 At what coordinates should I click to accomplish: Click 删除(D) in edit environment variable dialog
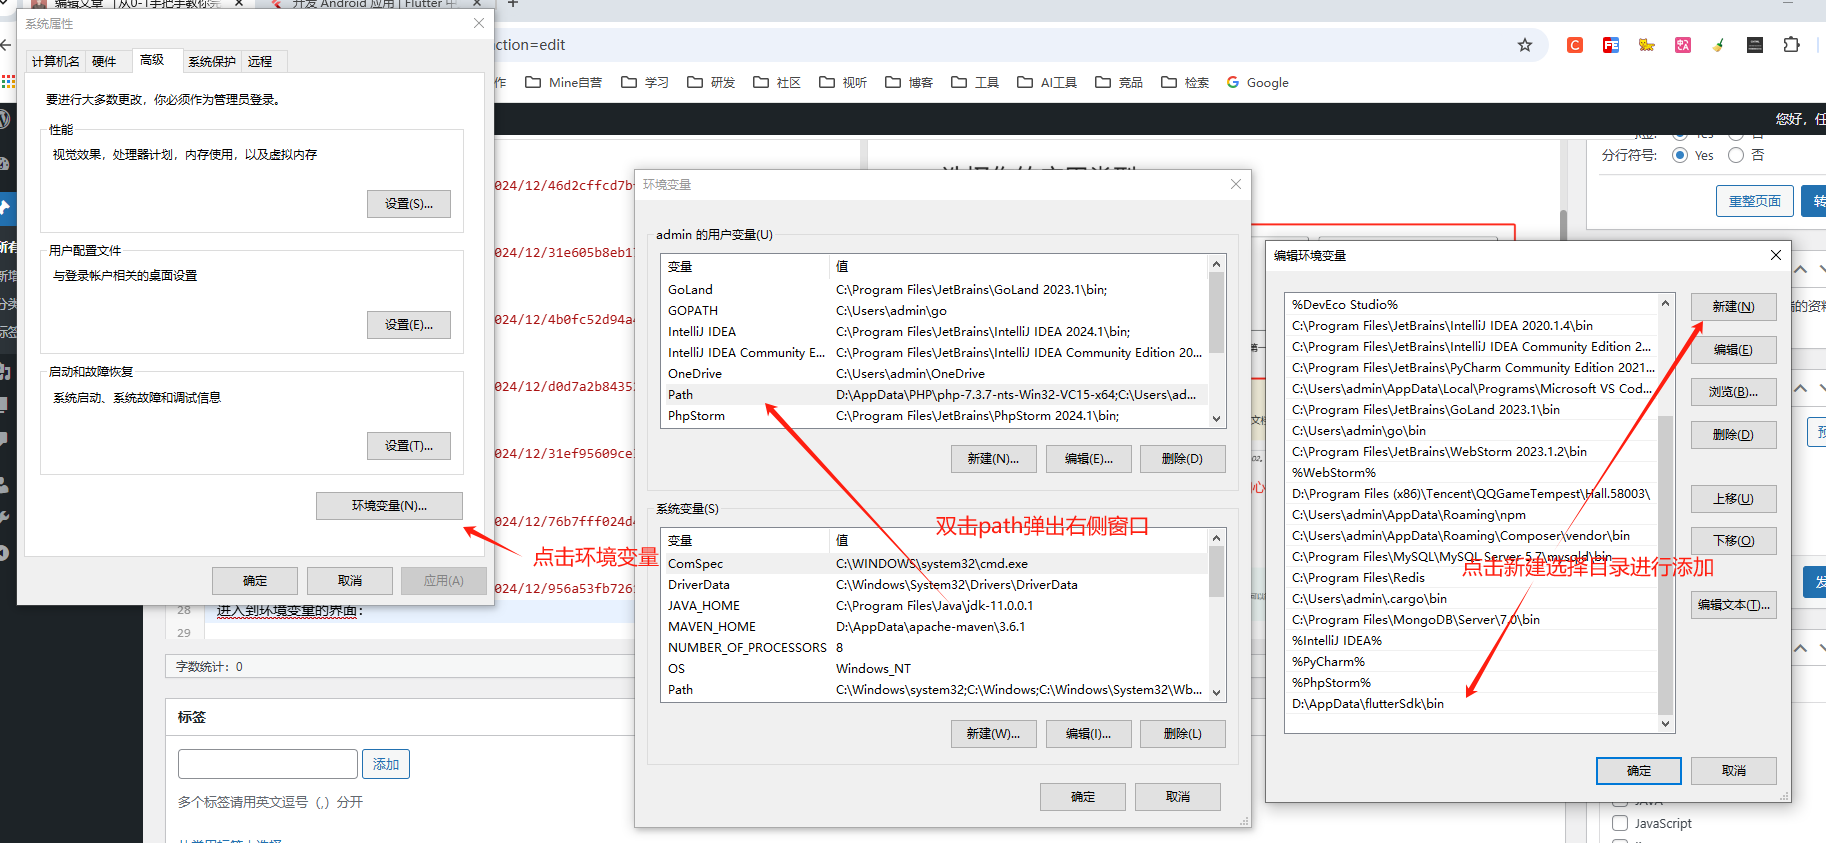(1733, 435)
